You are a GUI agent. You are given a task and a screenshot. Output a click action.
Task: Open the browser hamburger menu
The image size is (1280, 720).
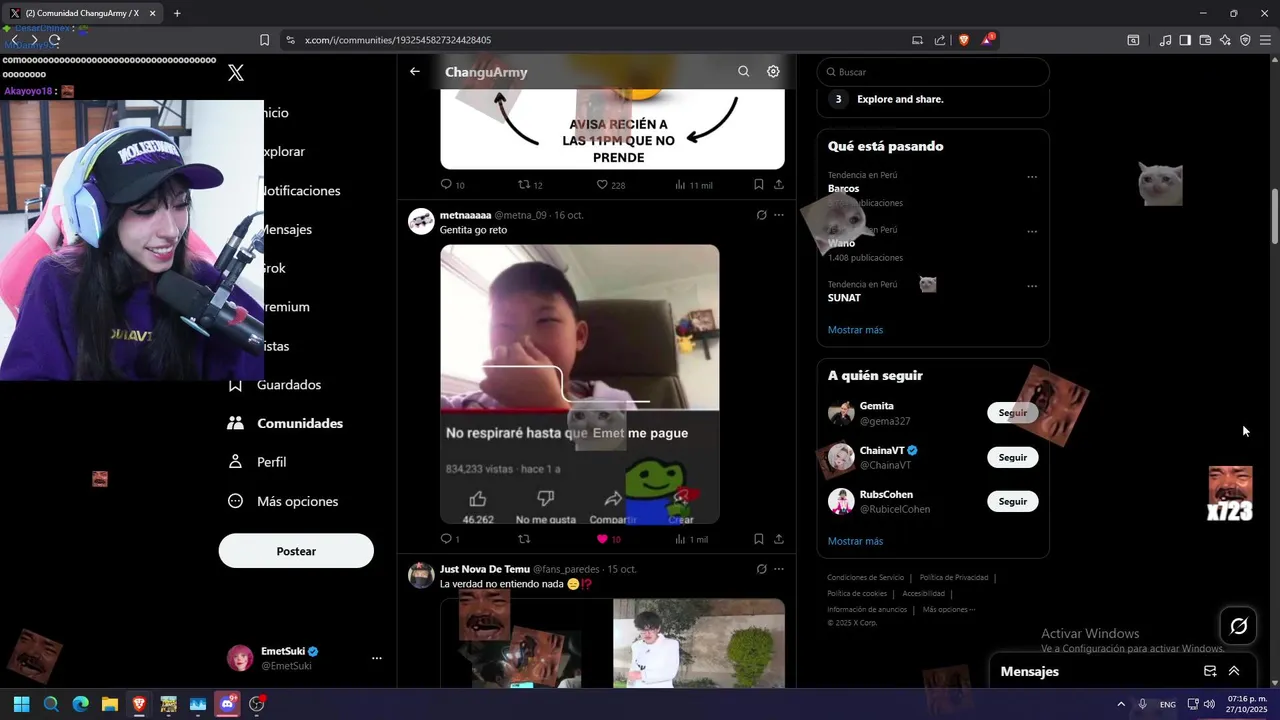coord(1265,40)
